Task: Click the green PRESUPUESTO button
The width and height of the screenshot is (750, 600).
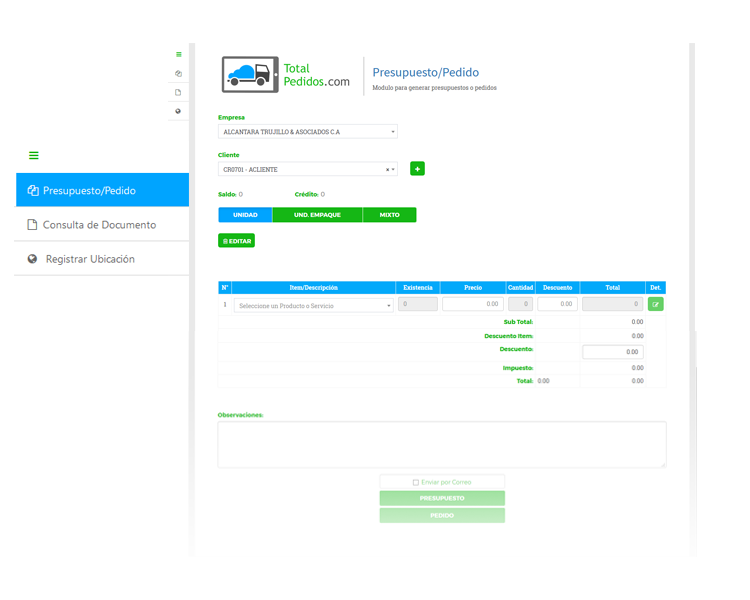Action: pos(441,498)
